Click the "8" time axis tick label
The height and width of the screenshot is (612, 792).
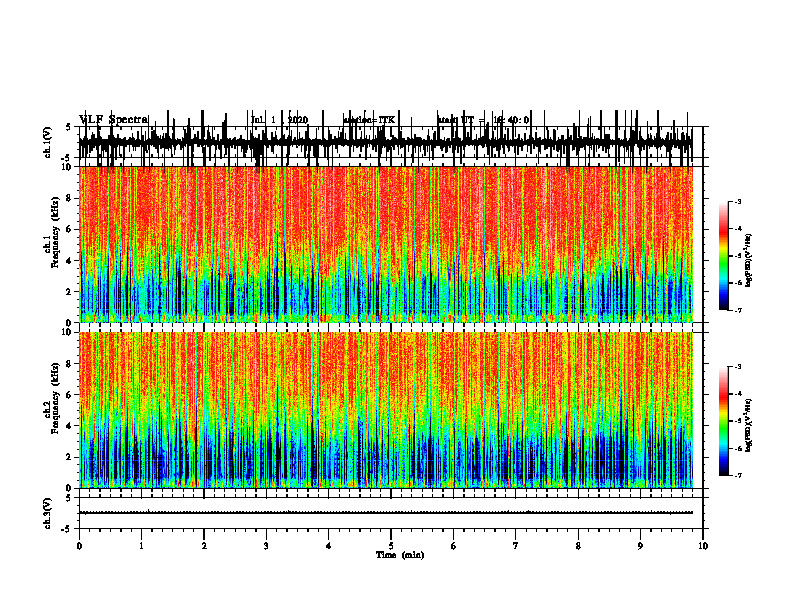[x=578, y=546]
